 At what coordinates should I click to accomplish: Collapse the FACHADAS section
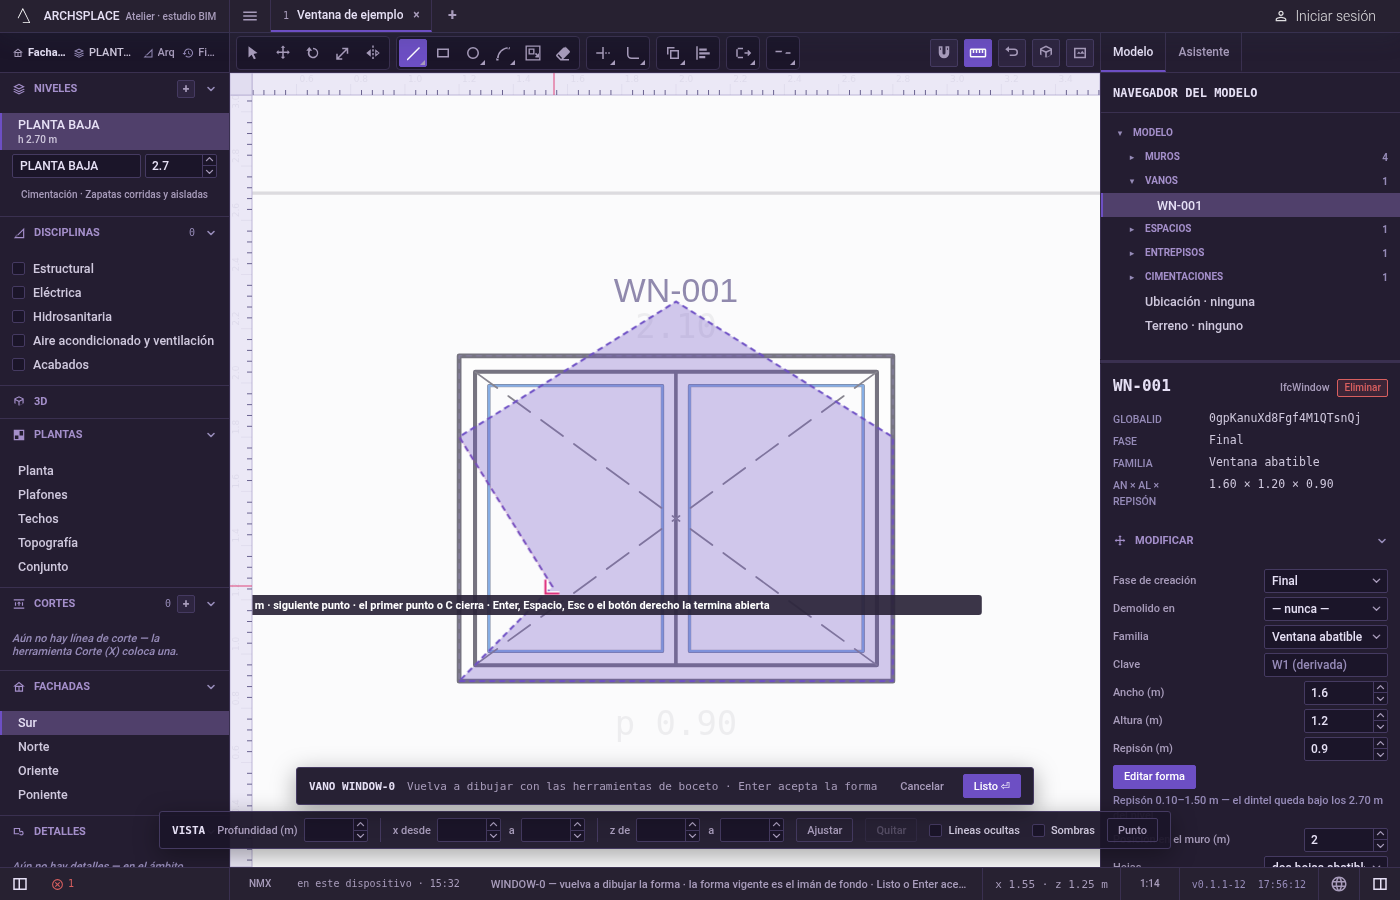point(211,687)
